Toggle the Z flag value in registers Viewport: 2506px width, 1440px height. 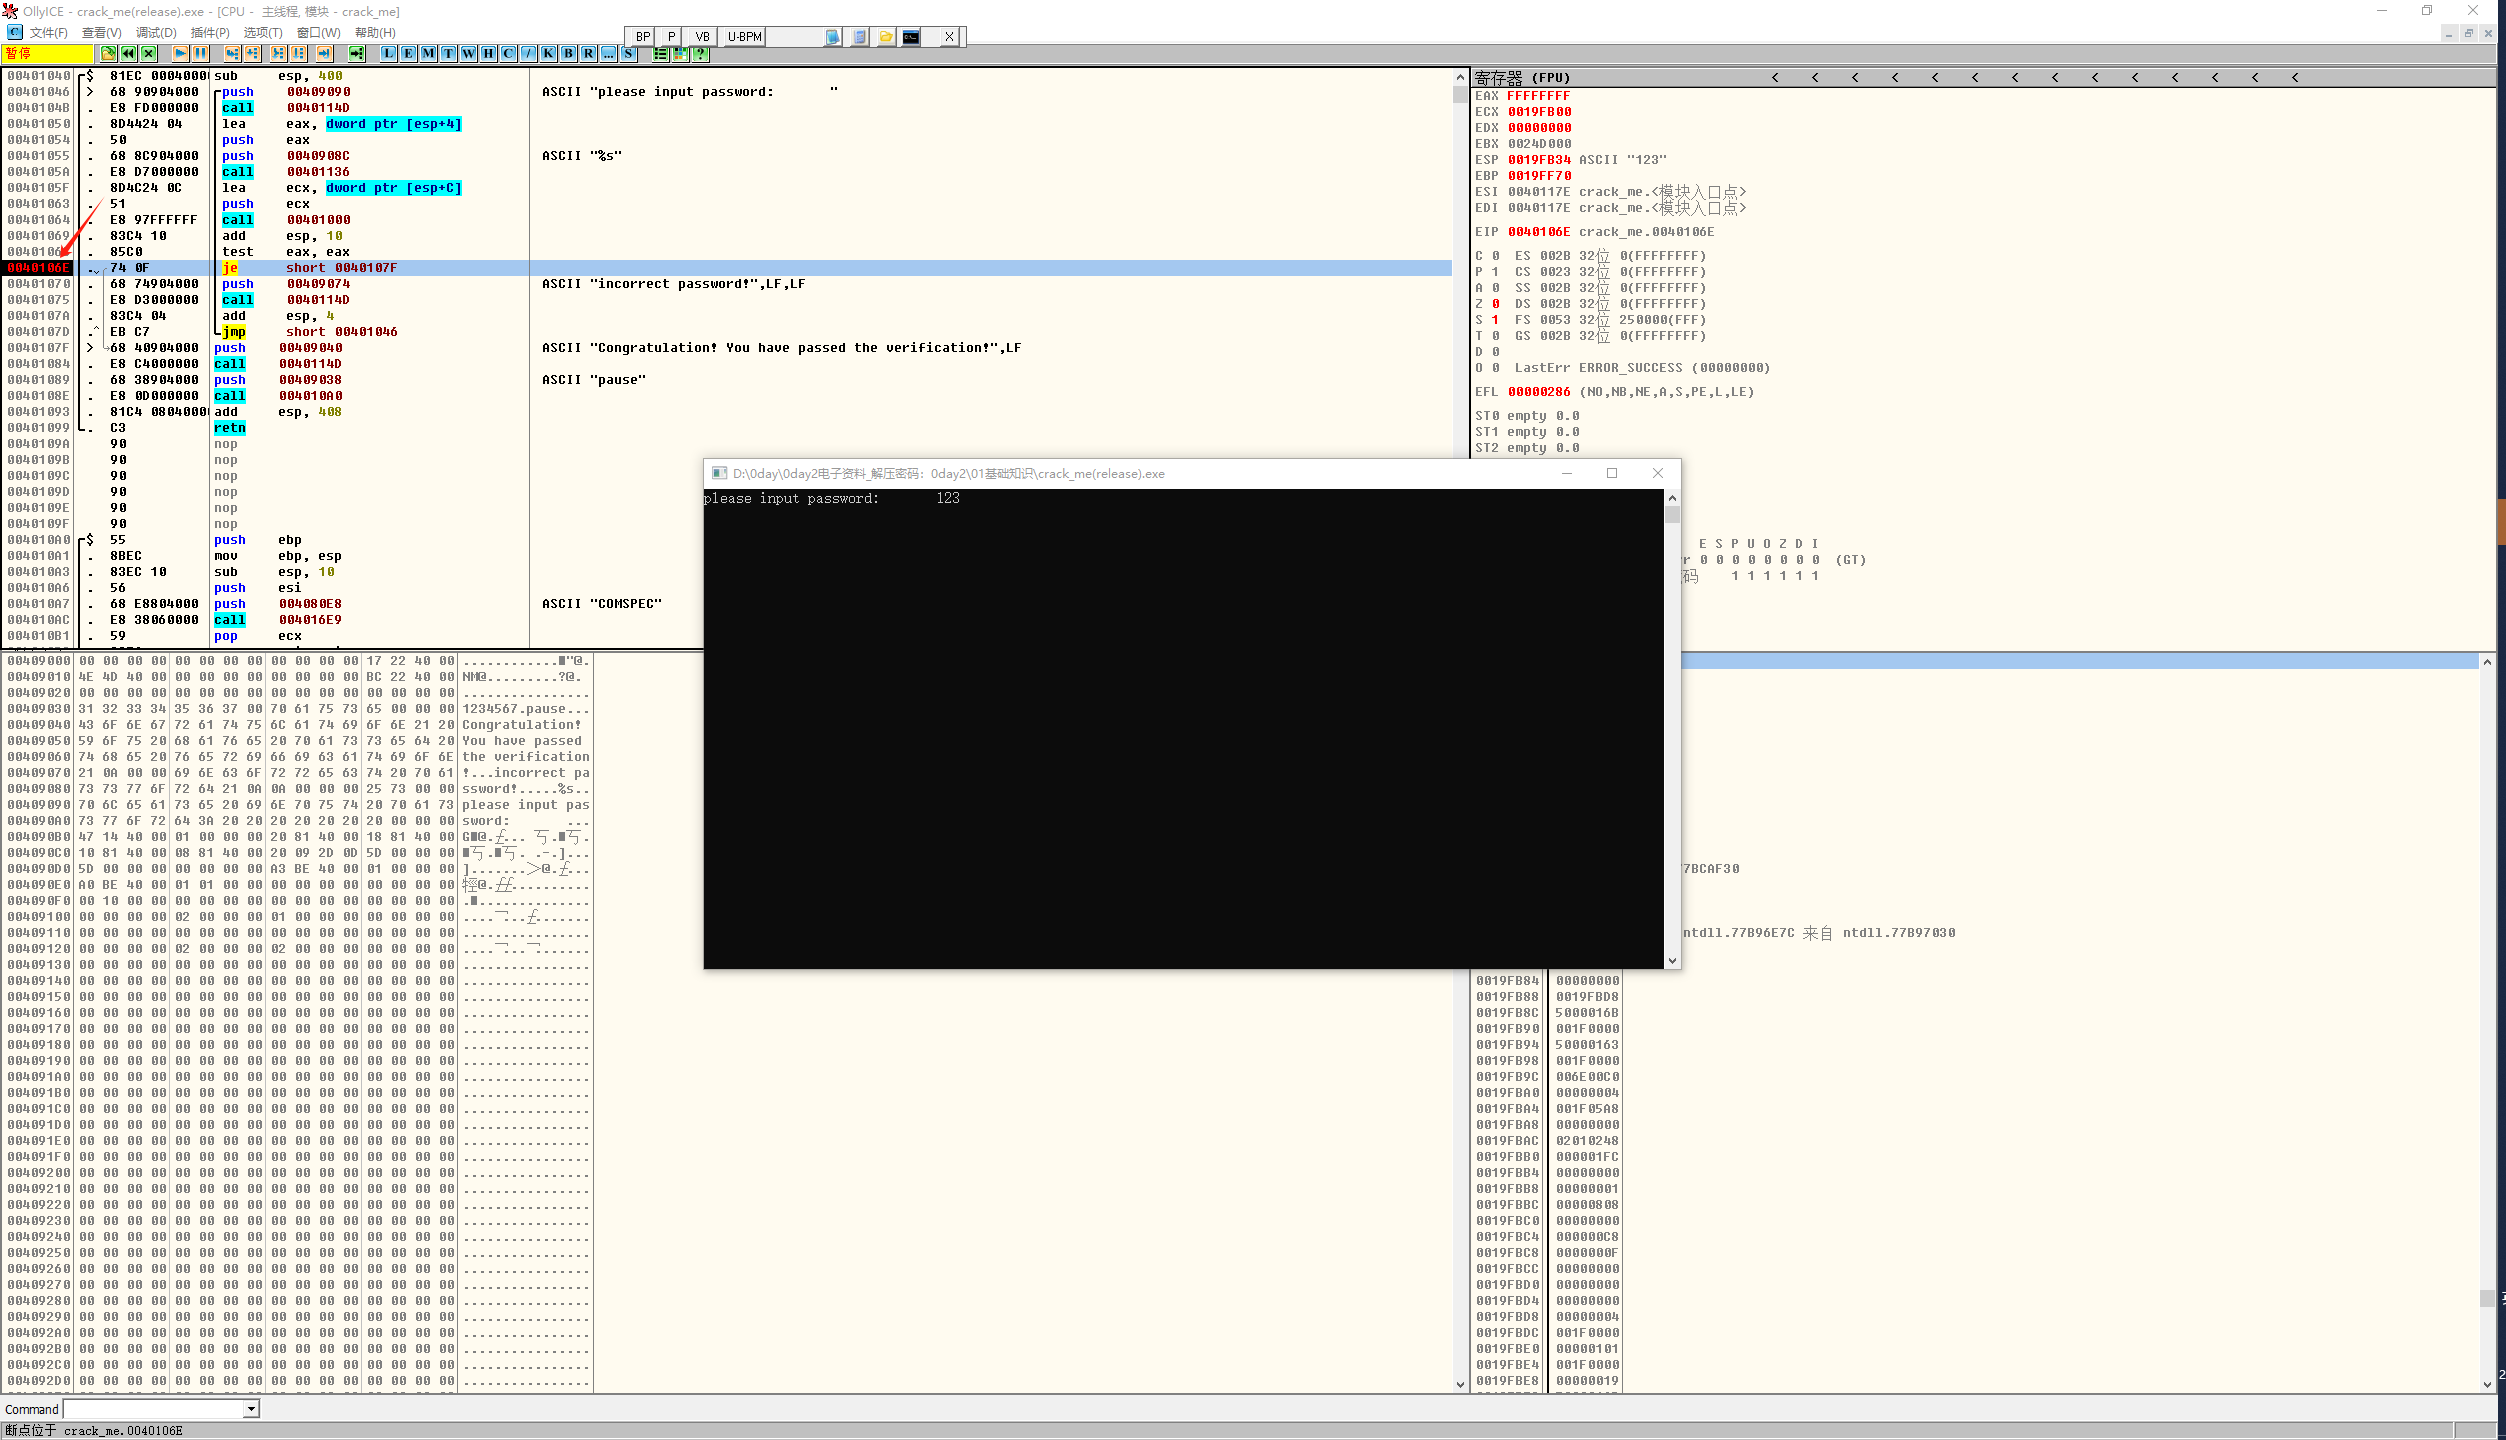[1495, 304]
